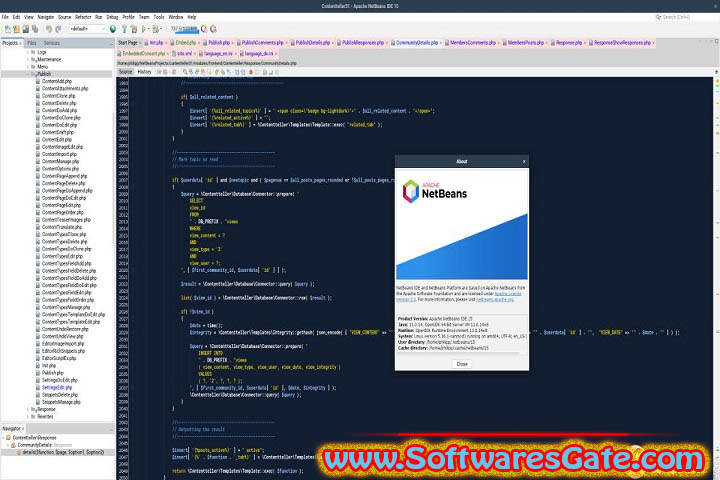Open the Run Project dropdown arrow
The height and width of the screenshot is (480, 720).
click(148, 29)
